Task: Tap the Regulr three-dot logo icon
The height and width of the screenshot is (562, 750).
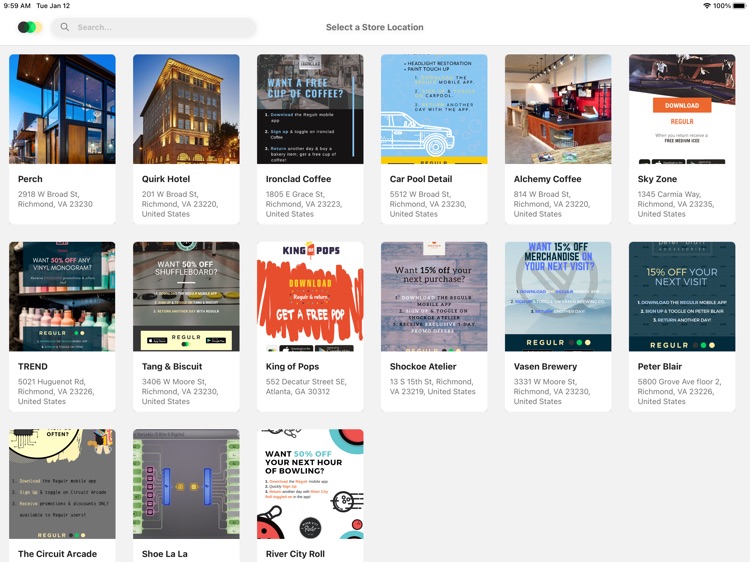Action: (30, 27)
